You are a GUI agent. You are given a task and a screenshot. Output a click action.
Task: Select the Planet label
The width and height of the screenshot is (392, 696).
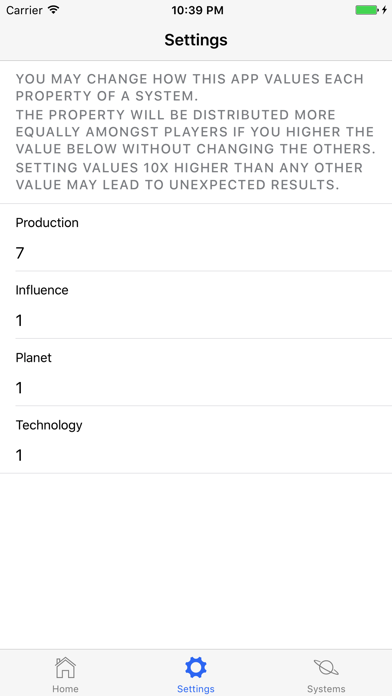click(x=34, y=358)
